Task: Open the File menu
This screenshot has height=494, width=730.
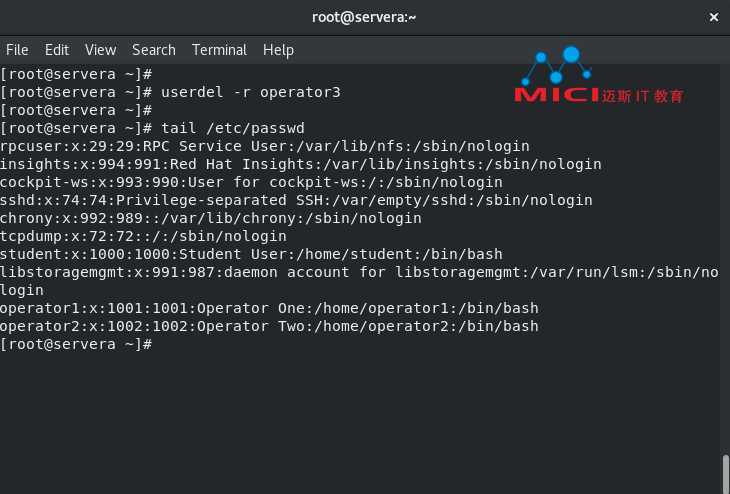Action: 17,50
